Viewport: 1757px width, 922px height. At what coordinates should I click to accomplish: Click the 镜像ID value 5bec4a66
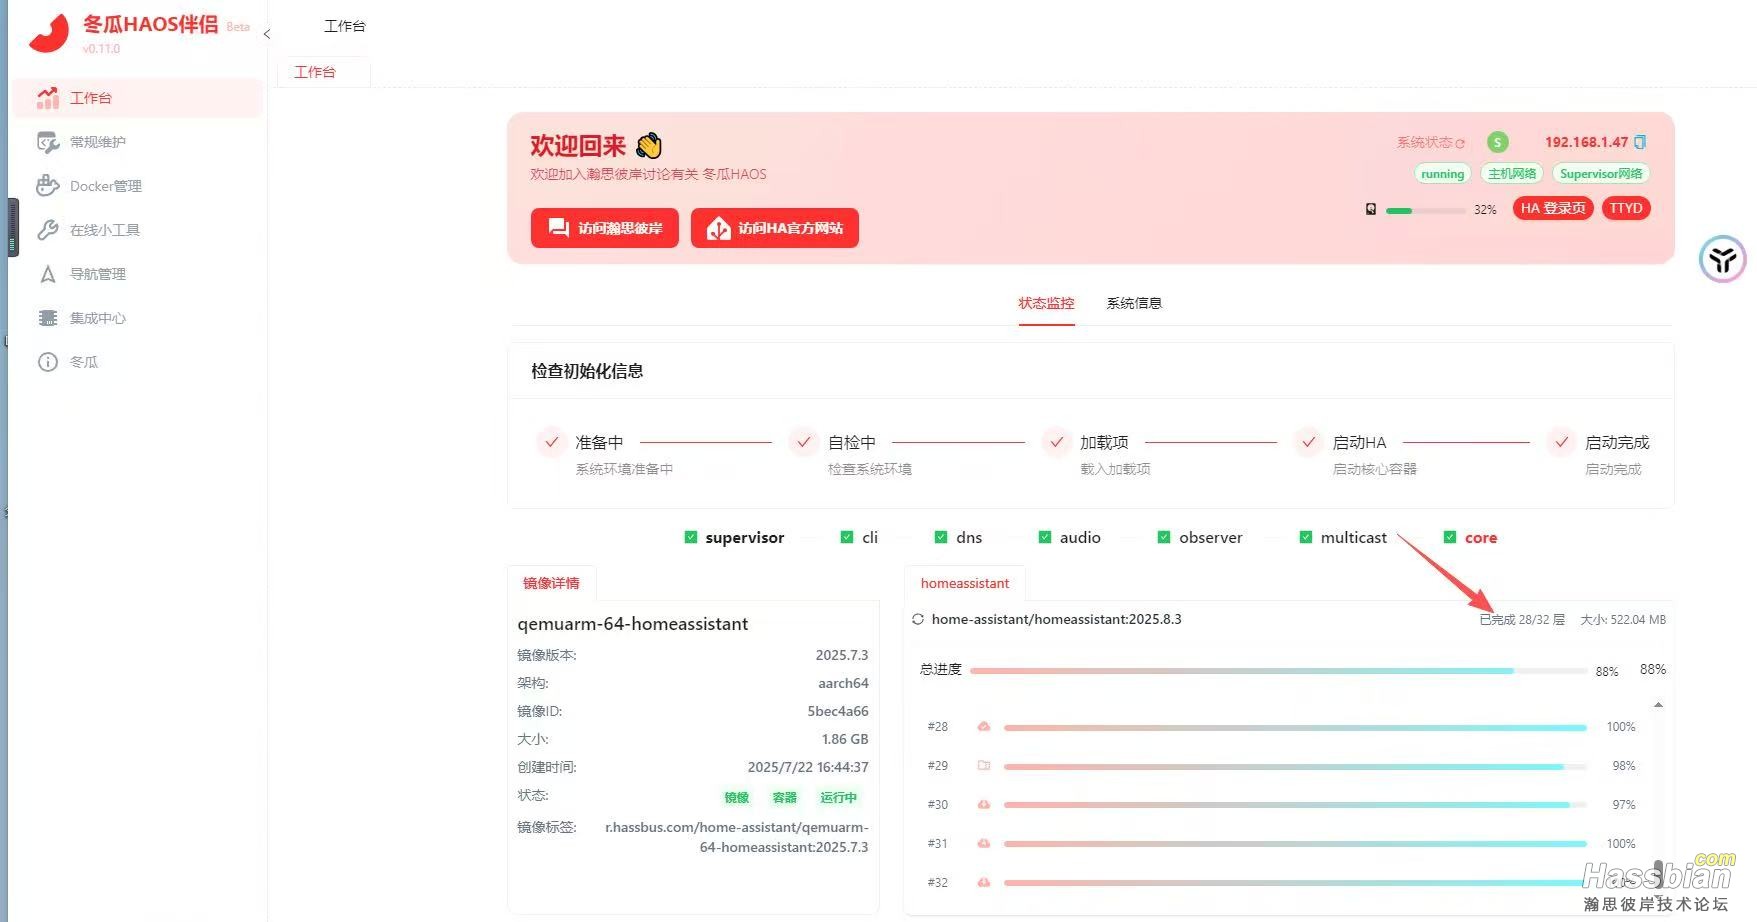(838, 711)
